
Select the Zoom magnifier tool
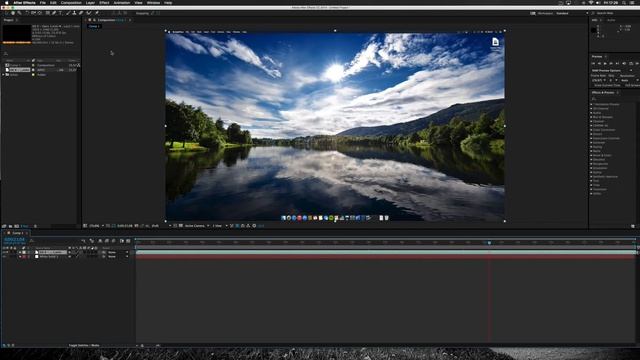coord(19,13)
